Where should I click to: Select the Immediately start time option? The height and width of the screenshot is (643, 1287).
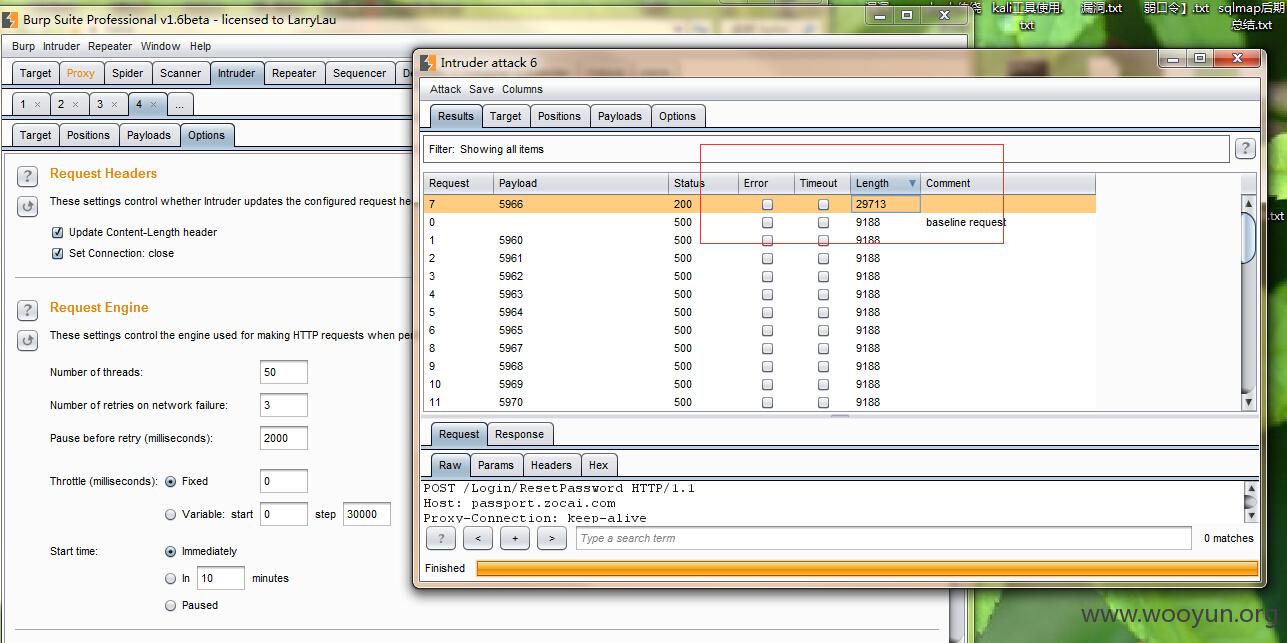tap(170, 551)
